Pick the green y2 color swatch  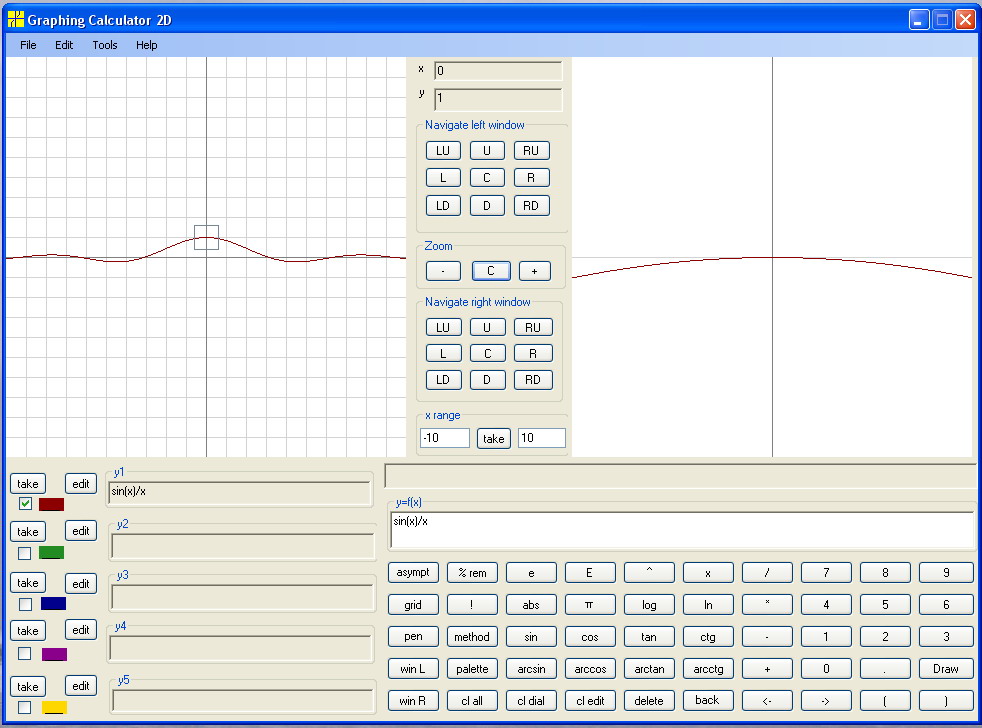pyautogui.click(x=51, y=553)
